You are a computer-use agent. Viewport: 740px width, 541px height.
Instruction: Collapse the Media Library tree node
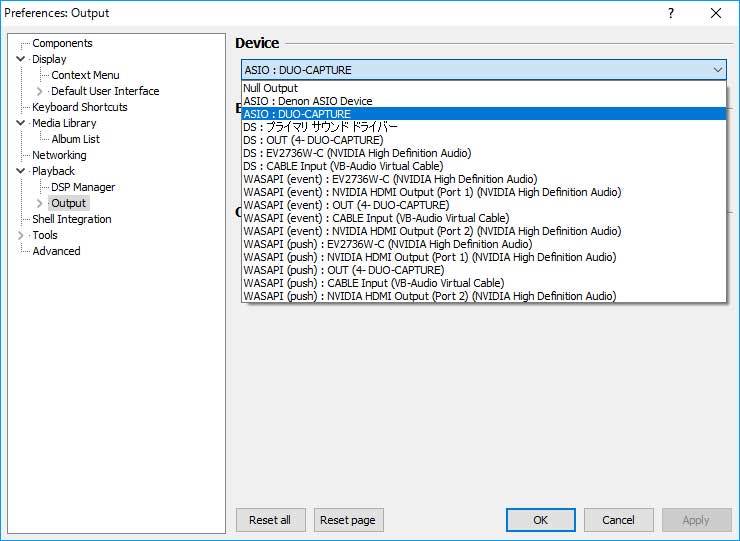click(20, 123)
